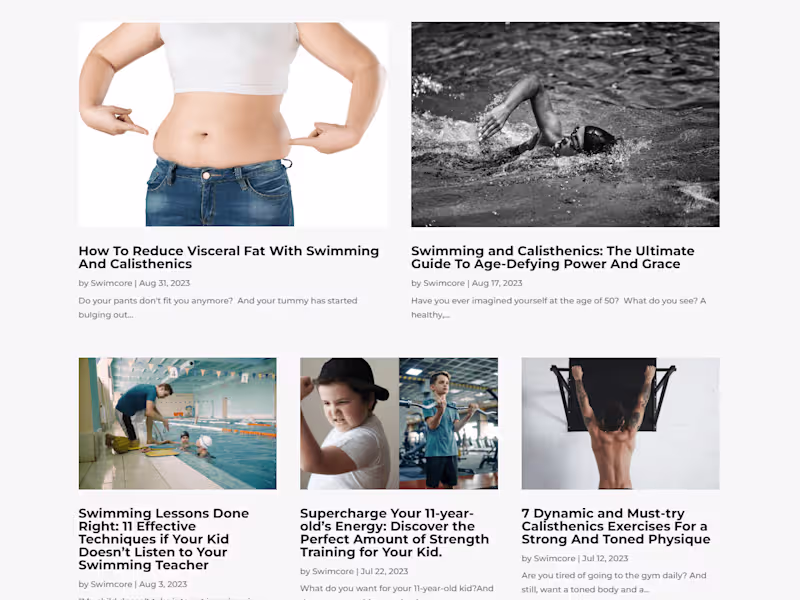Click Swimcore author link on Jul 22 post
The width and height of the screenshot is (800, 600).
pos(333,571)
